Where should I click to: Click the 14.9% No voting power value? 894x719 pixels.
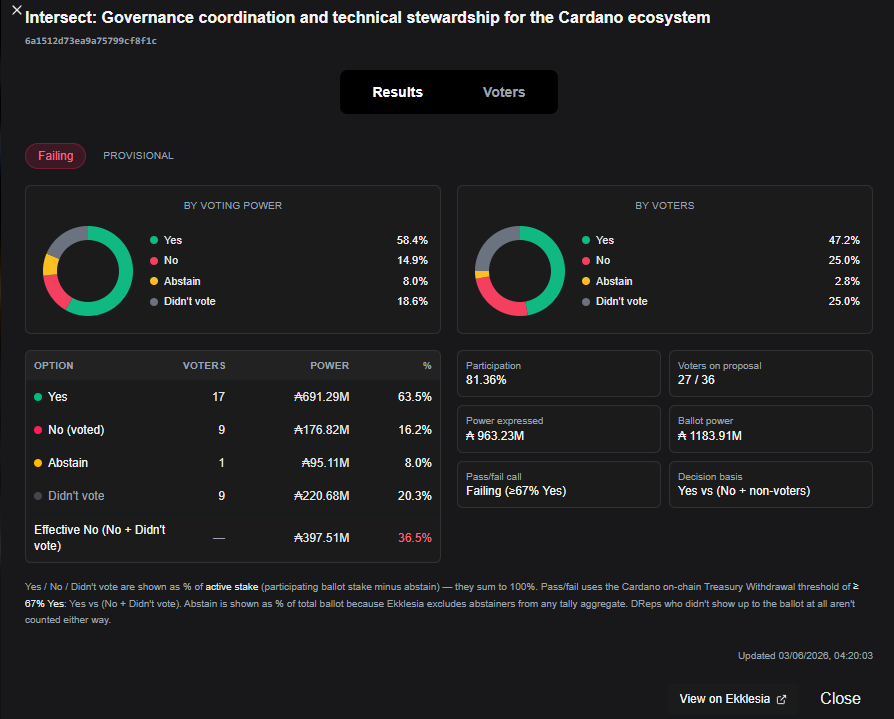(412, 261)
